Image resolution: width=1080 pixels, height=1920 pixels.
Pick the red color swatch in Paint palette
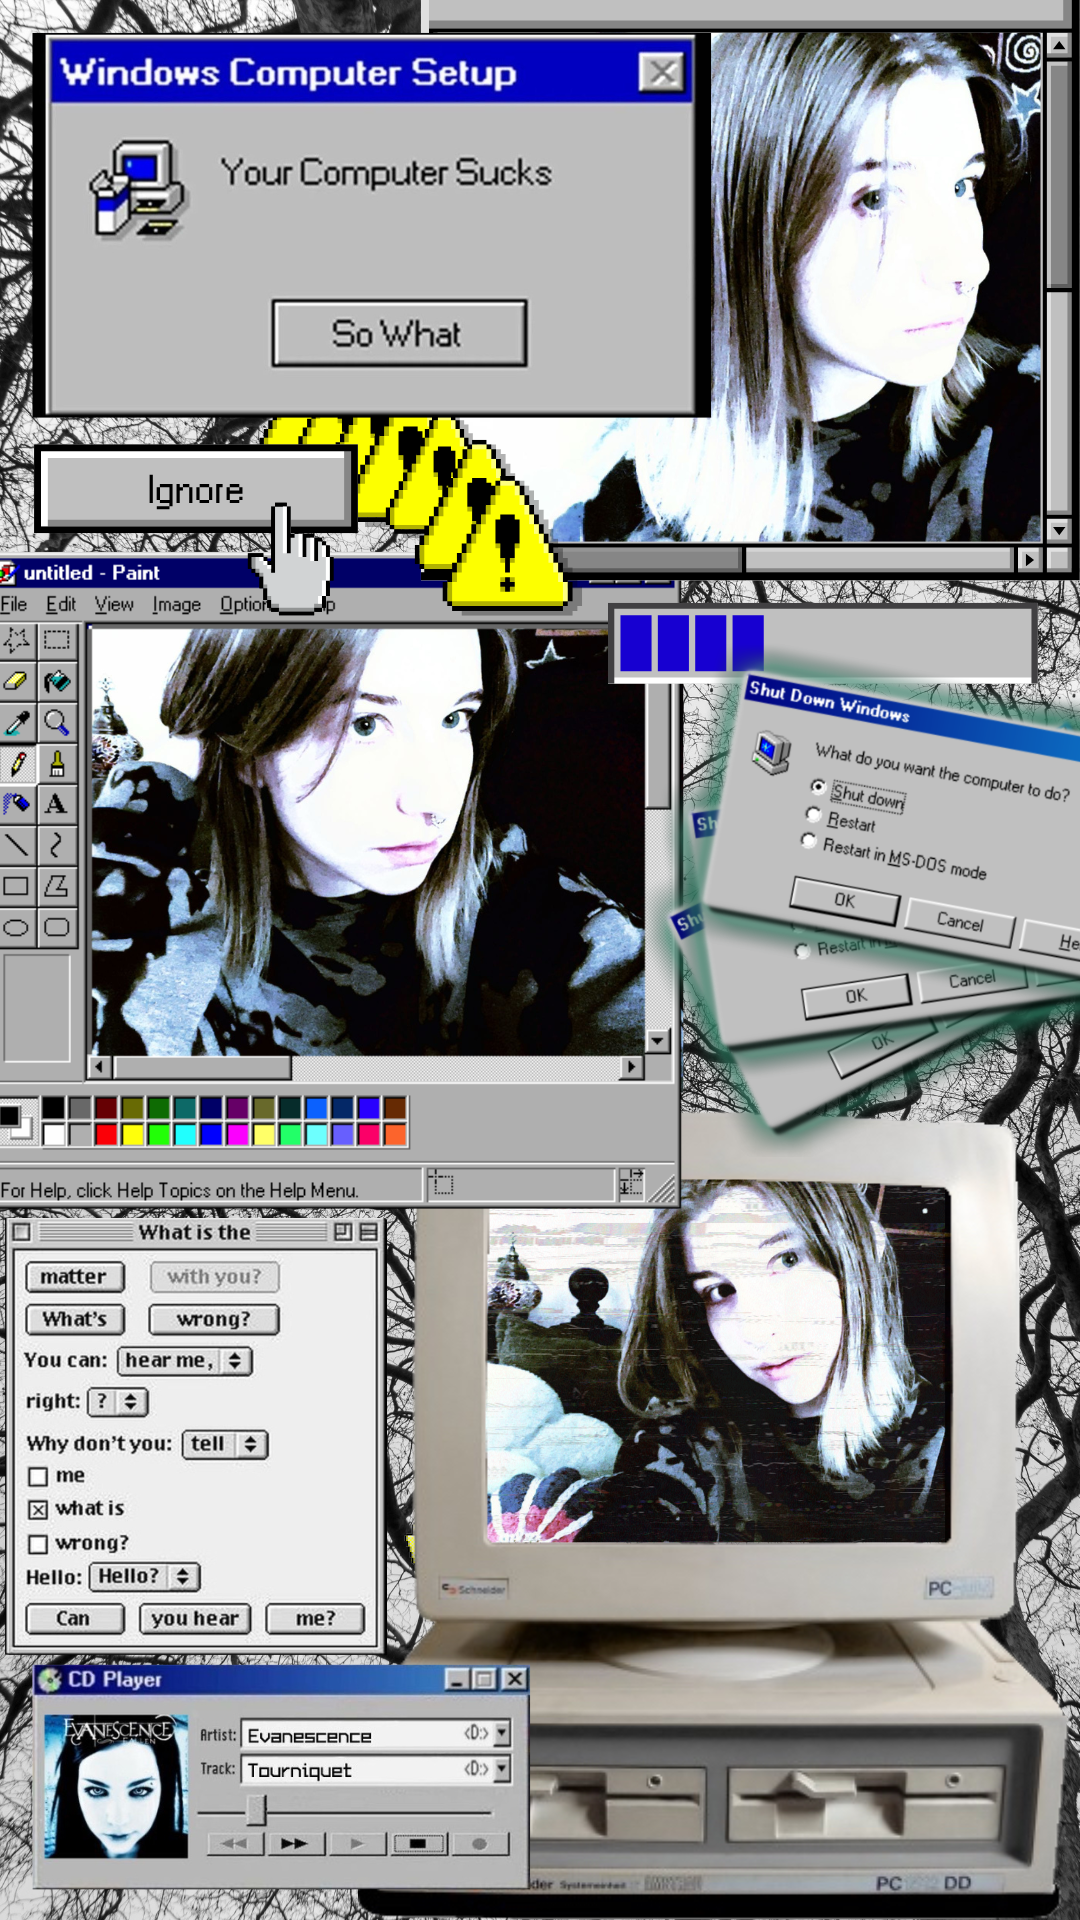click(106, 1134)
